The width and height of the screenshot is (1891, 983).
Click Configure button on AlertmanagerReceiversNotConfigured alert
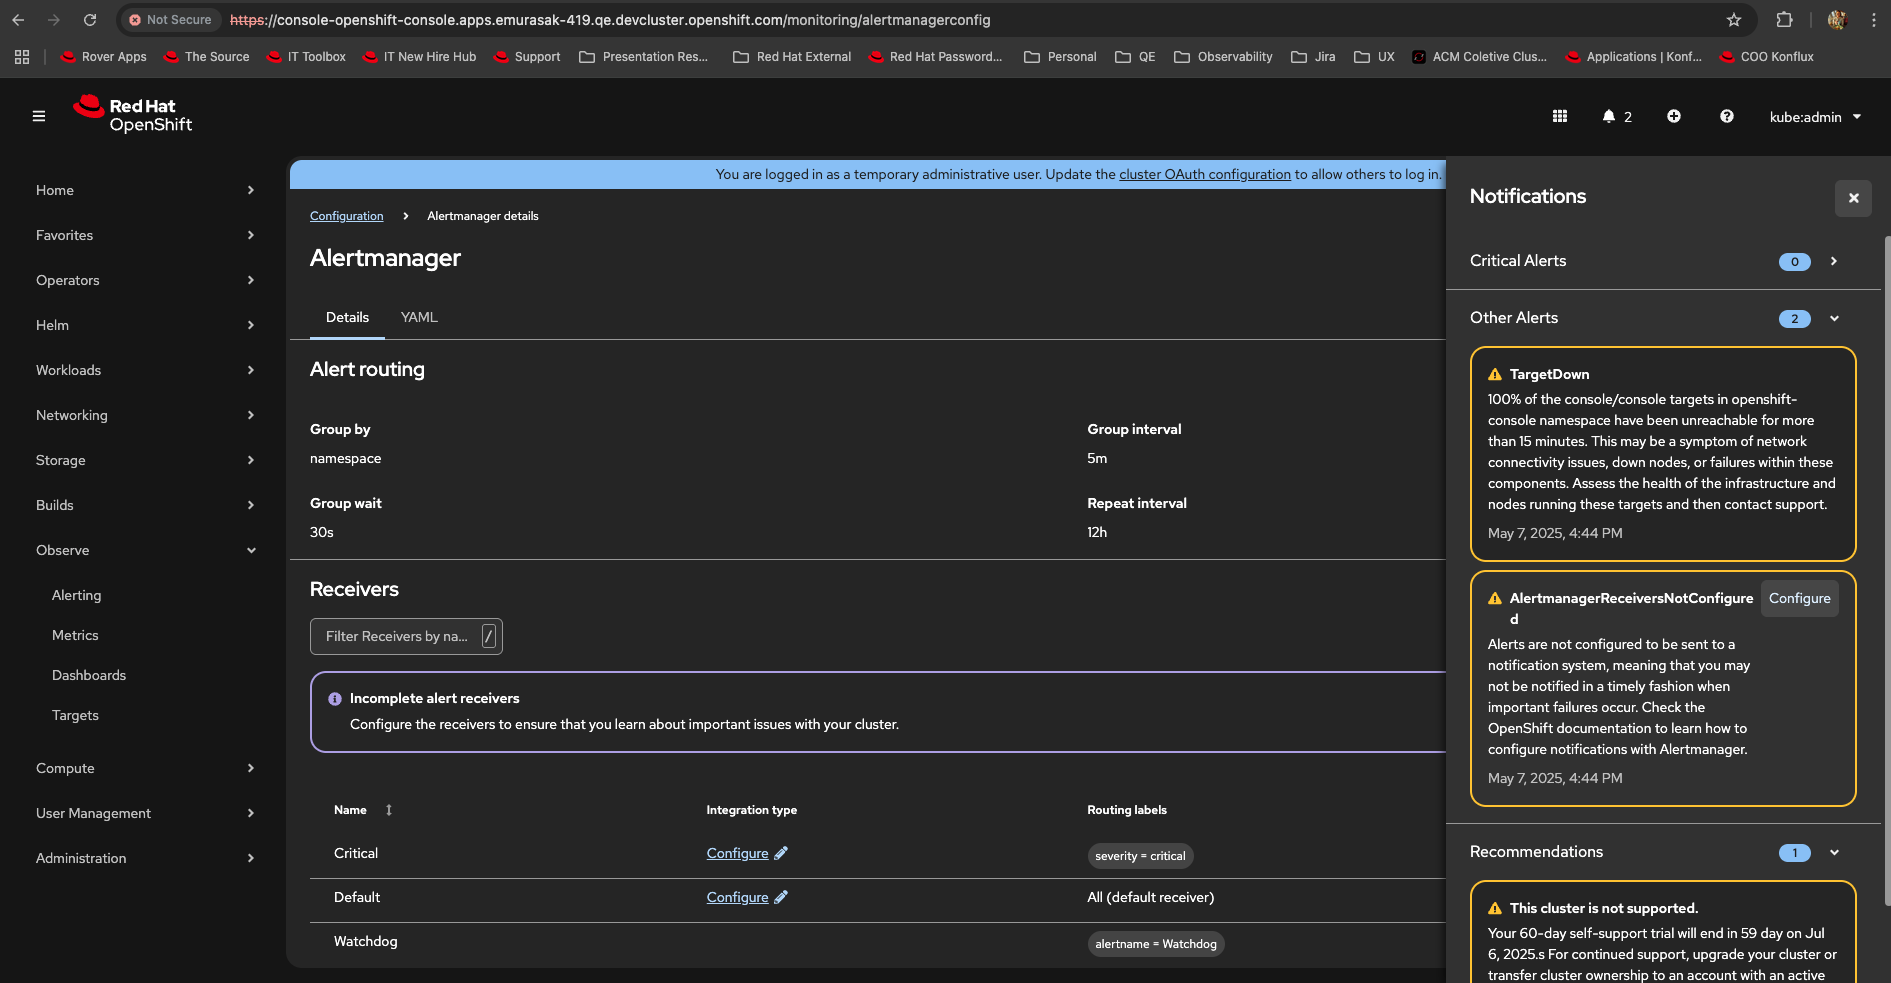(x=1800, y=598)
